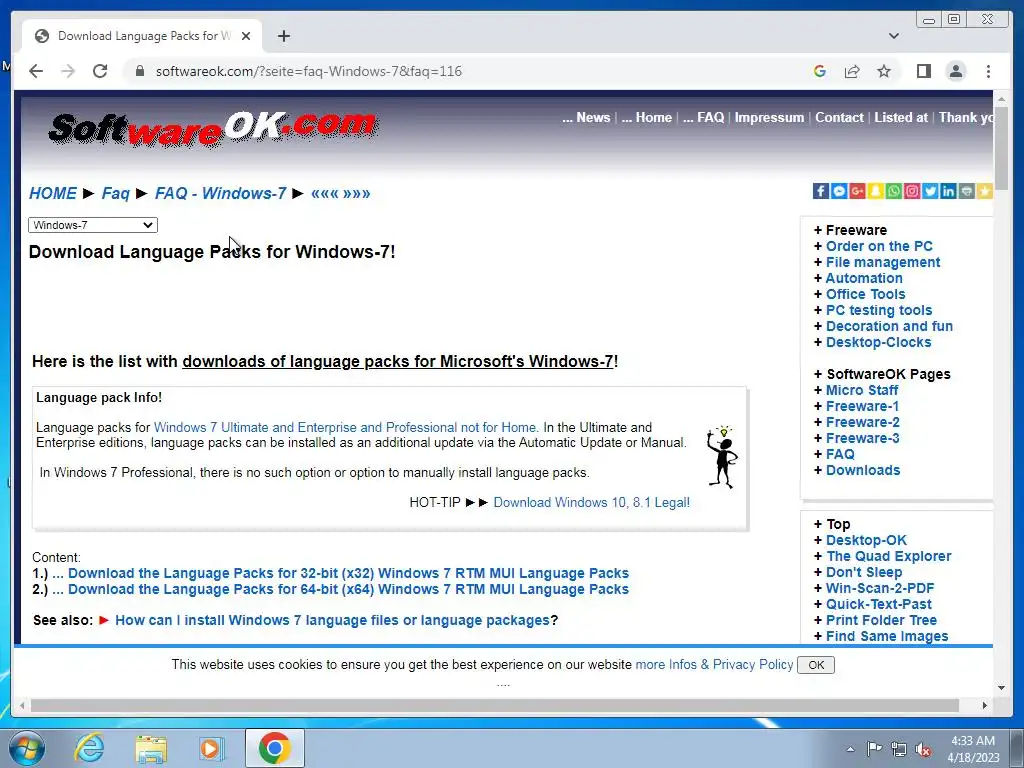Click the gray print icon
The height and width of the screenshot is (768, 1024).
[967, 191]
